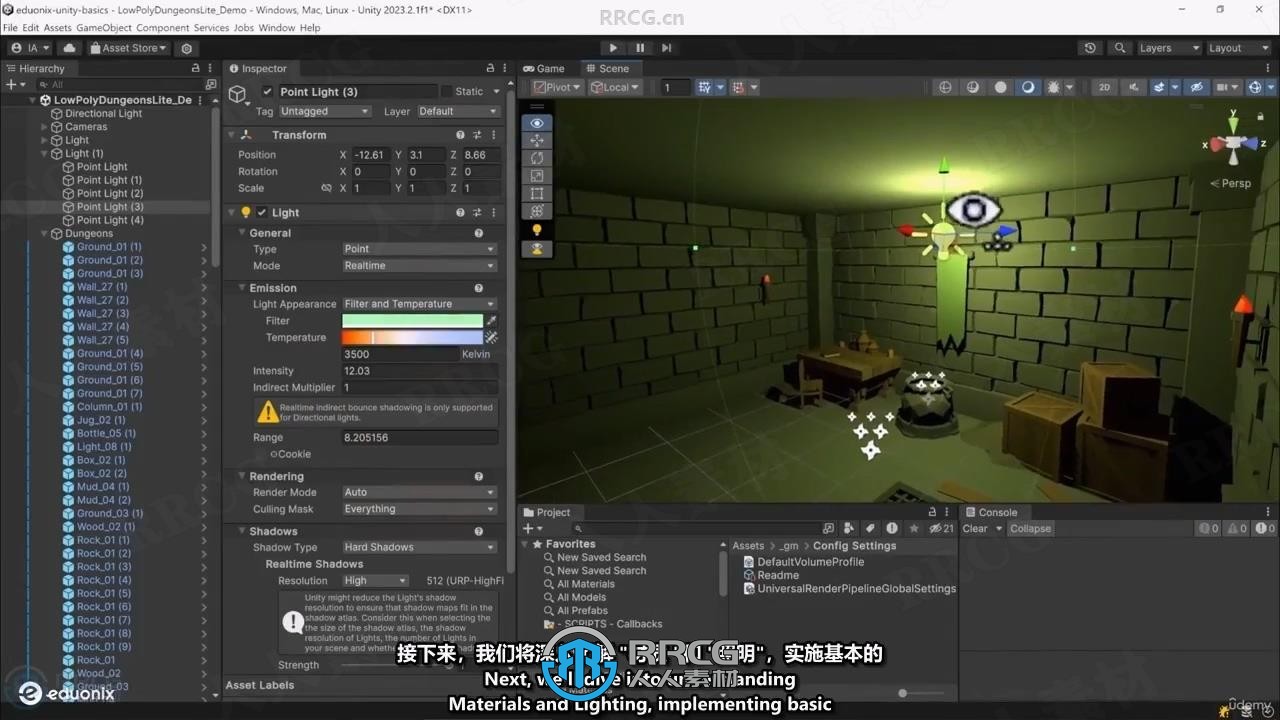This screenshot has height=720, width=1280.
Task: Toggle 2D view mode in Scene
Action: (1105, 87)
